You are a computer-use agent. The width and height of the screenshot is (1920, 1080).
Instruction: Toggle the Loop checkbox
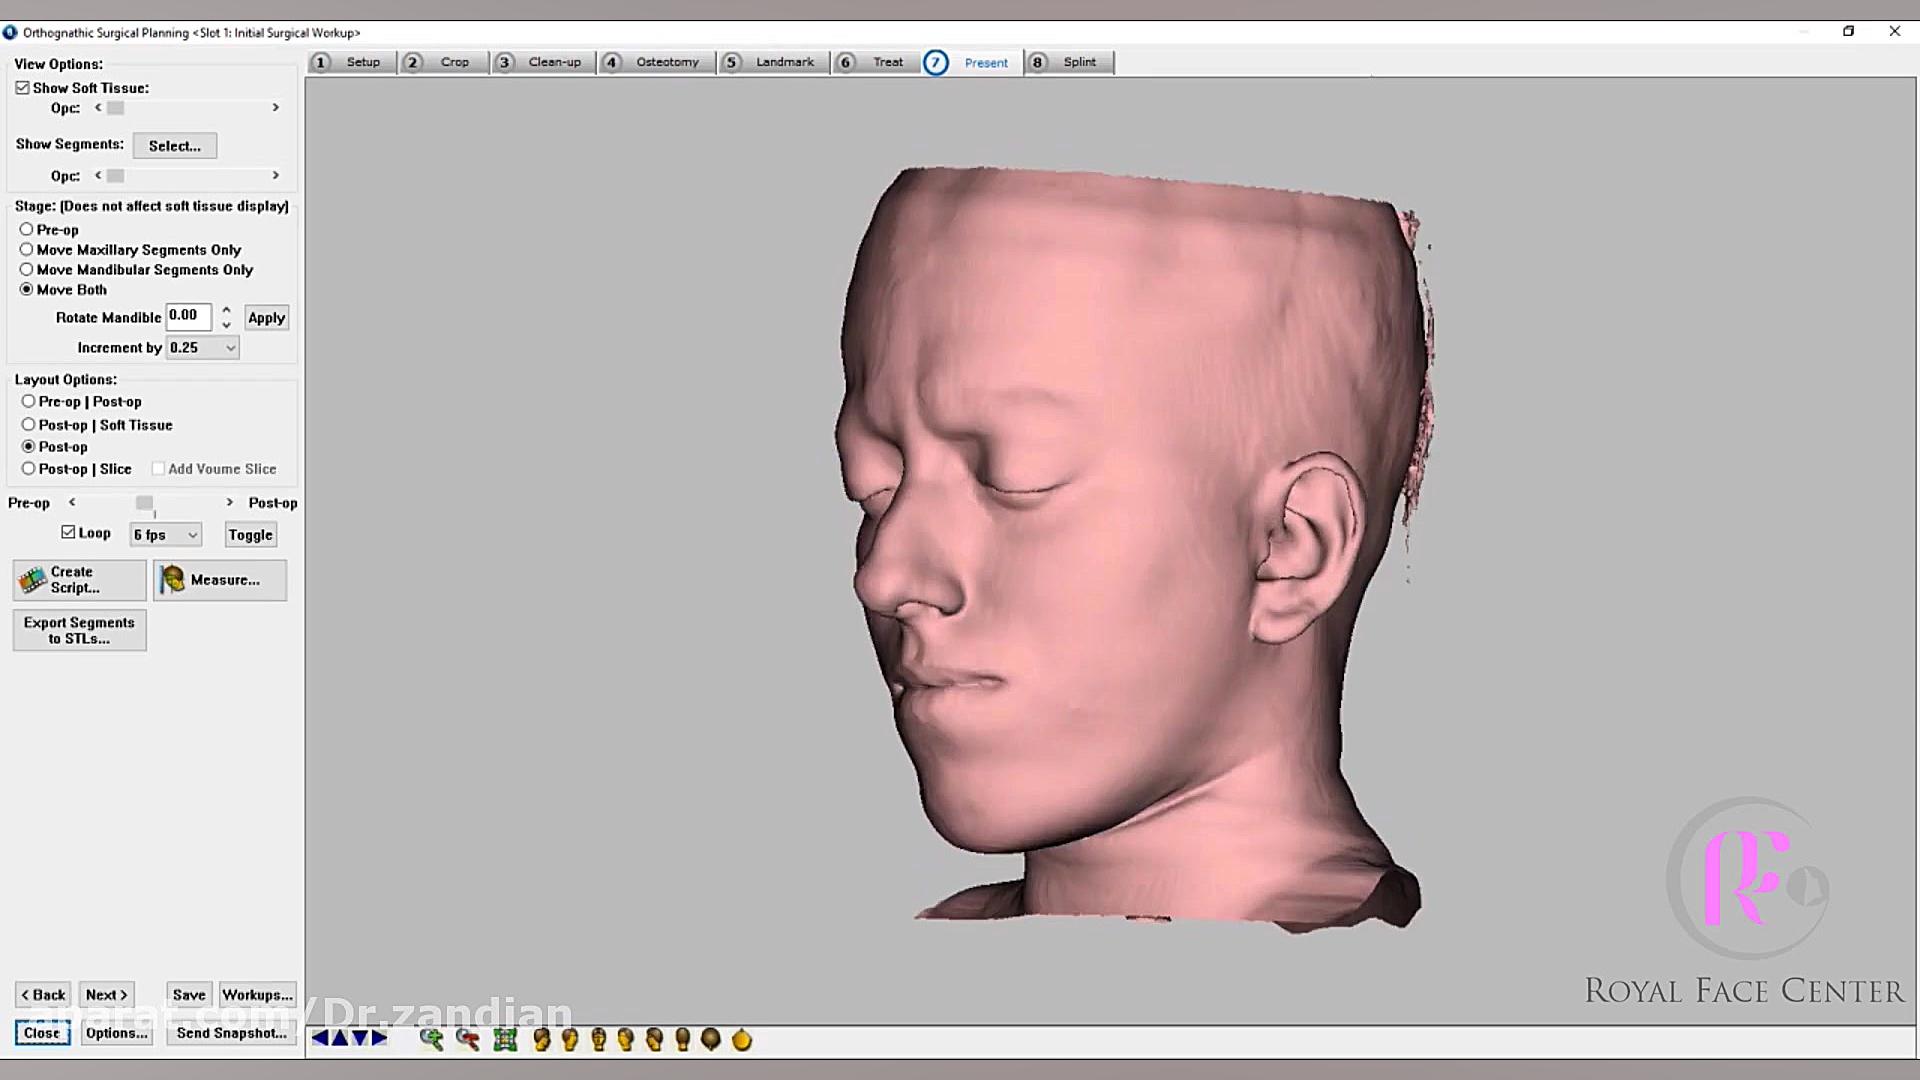[68, 532]
